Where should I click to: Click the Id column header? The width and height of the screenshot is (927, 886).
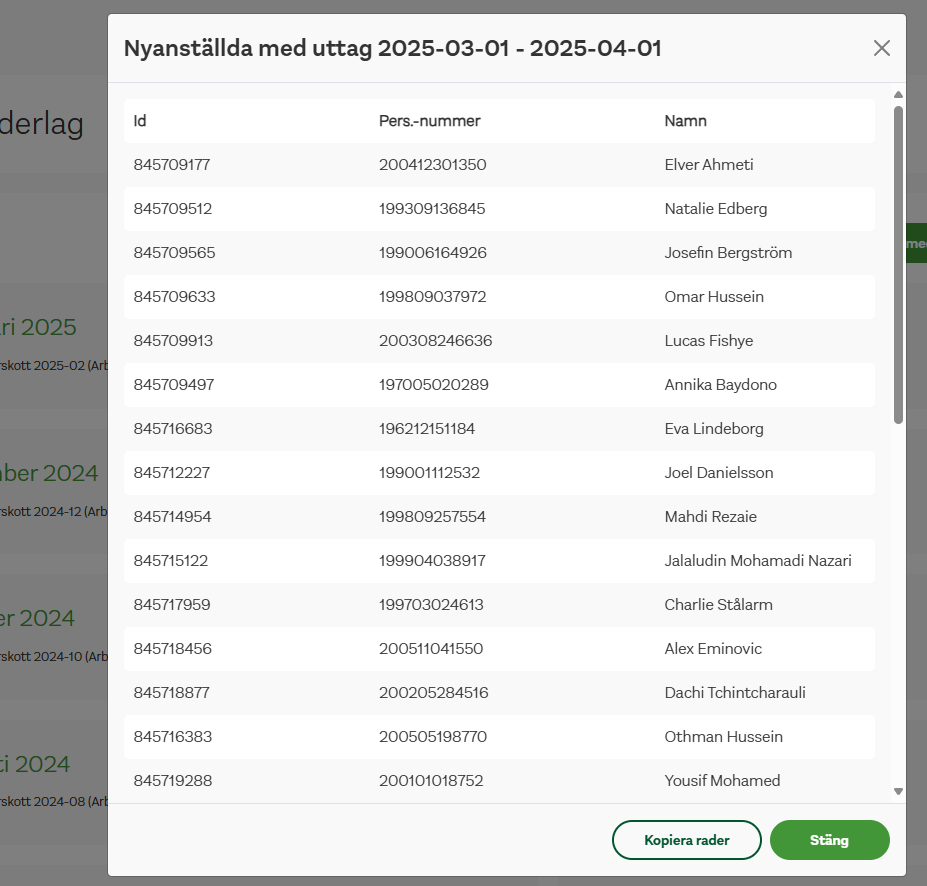coord(141,121)
